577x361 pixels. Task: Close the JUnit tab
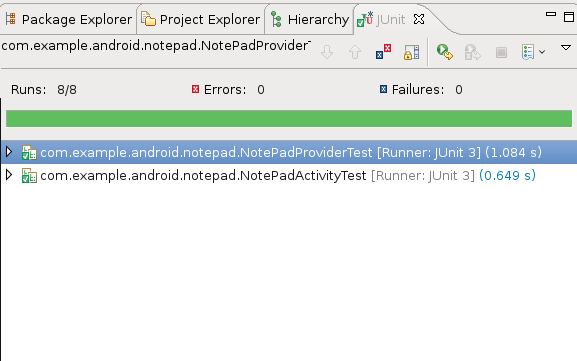click(419, 19)
